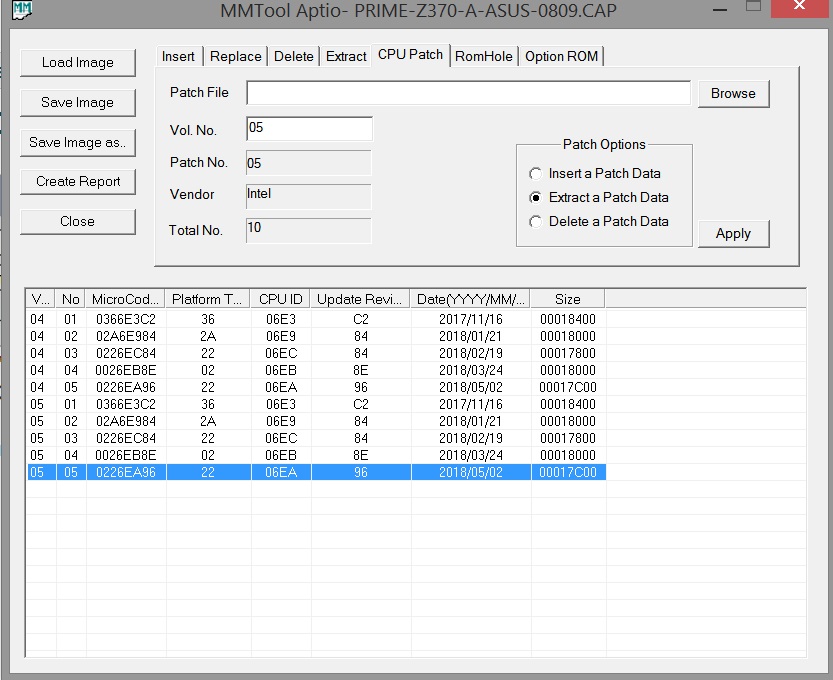Click the Update Revision column header
The width and height of the screenshot is (833, 680).
coord(360,299)
